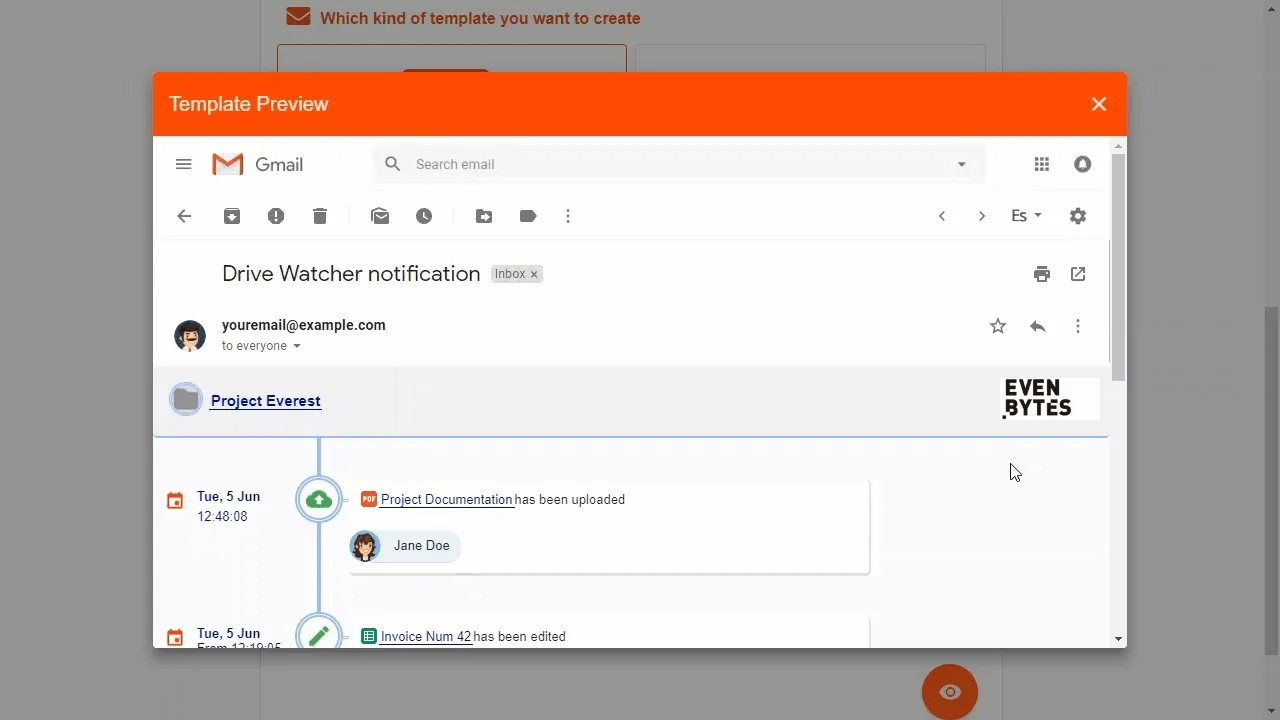Viewport: 1280px width, 720px height.
Task: Close the Template Preview dialog
Action: point(1099,104)
